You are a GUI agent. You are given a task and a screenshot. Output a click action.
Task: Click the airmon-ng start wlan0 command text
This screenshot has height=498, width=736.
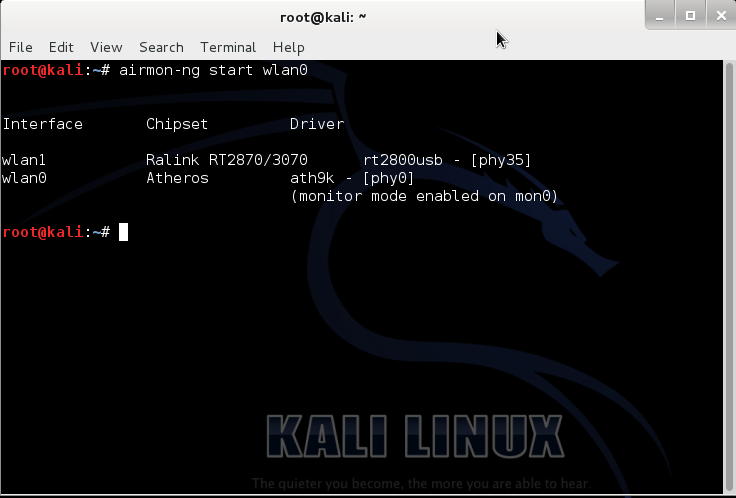(213, 71)
